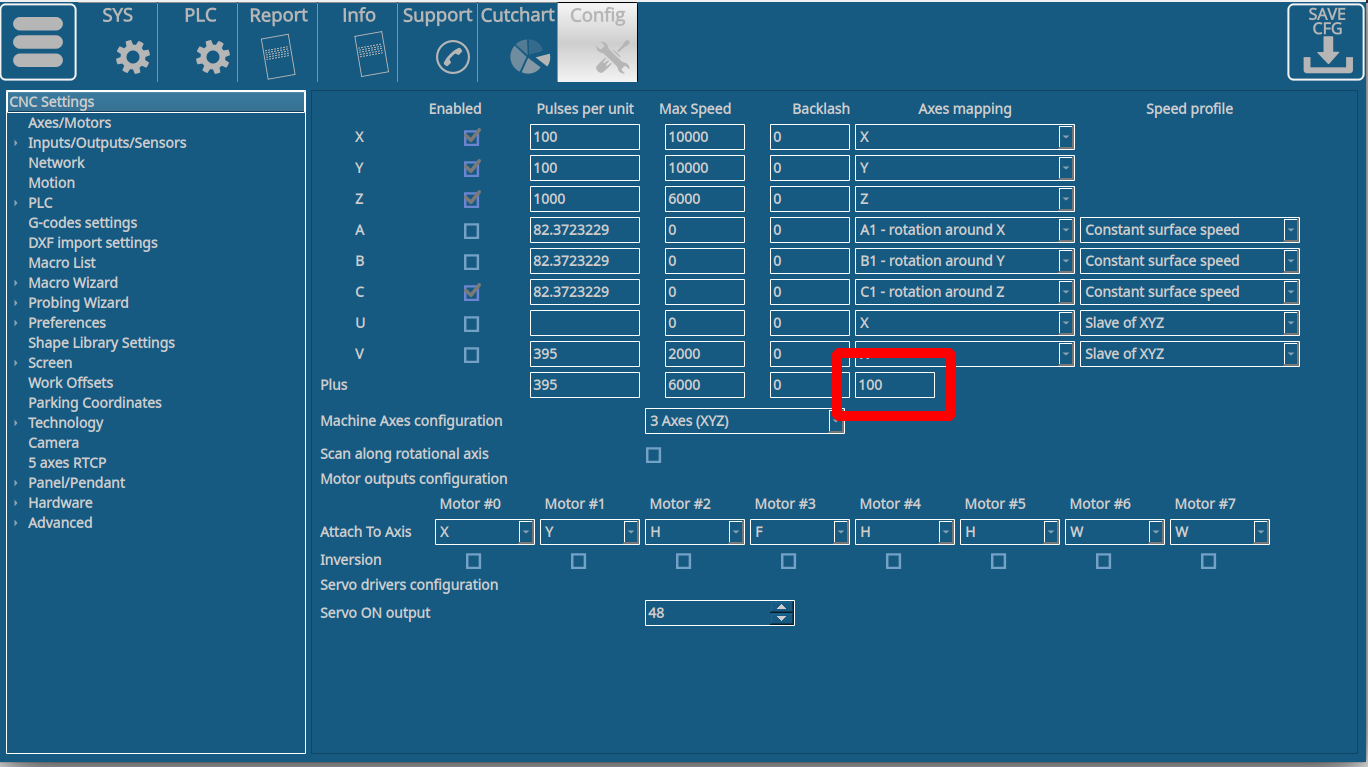Image resolution: width=1368 pixels, height=767 pixels.
Task: Open the PLC gear settings
Action: tap(211, 57)
